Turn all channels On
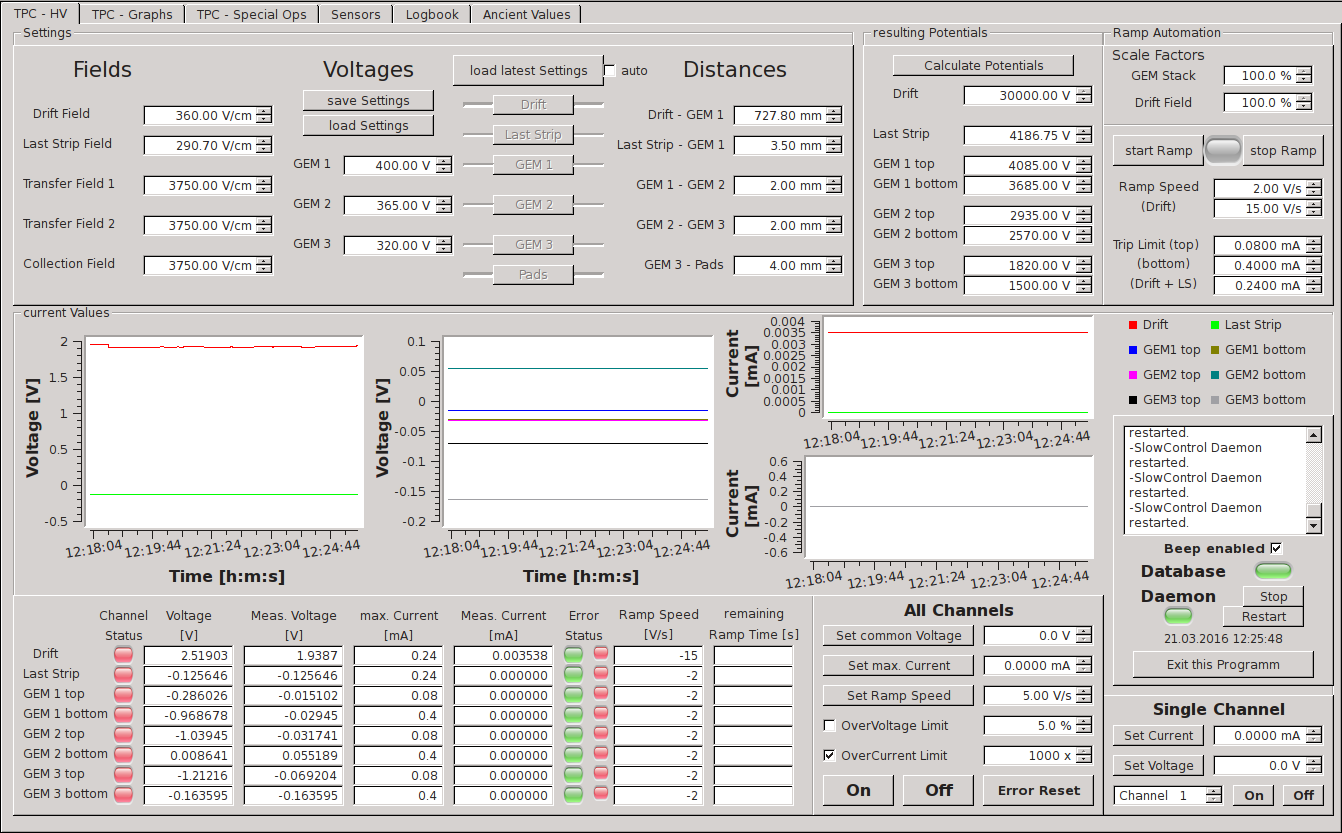 click(858, 790)
